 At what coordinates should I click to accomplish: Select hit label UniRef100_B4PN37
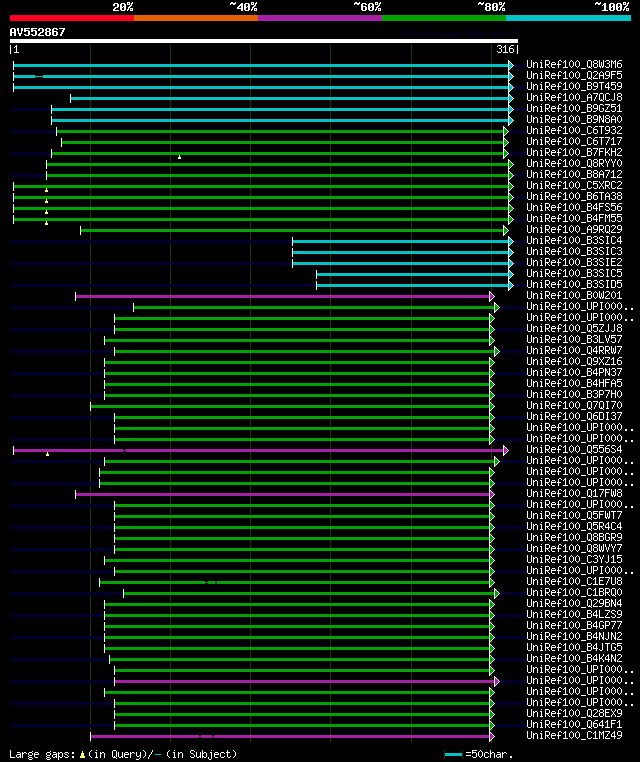574,372
